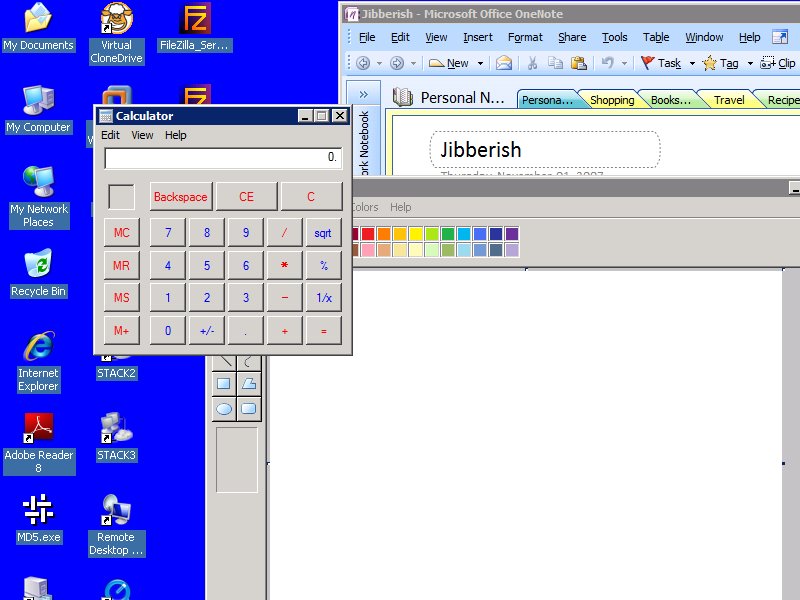Image resolution: width=800 pixels, height=600 pixels.
Task: Open the File menu in OneNote
Action: (367, 37)
